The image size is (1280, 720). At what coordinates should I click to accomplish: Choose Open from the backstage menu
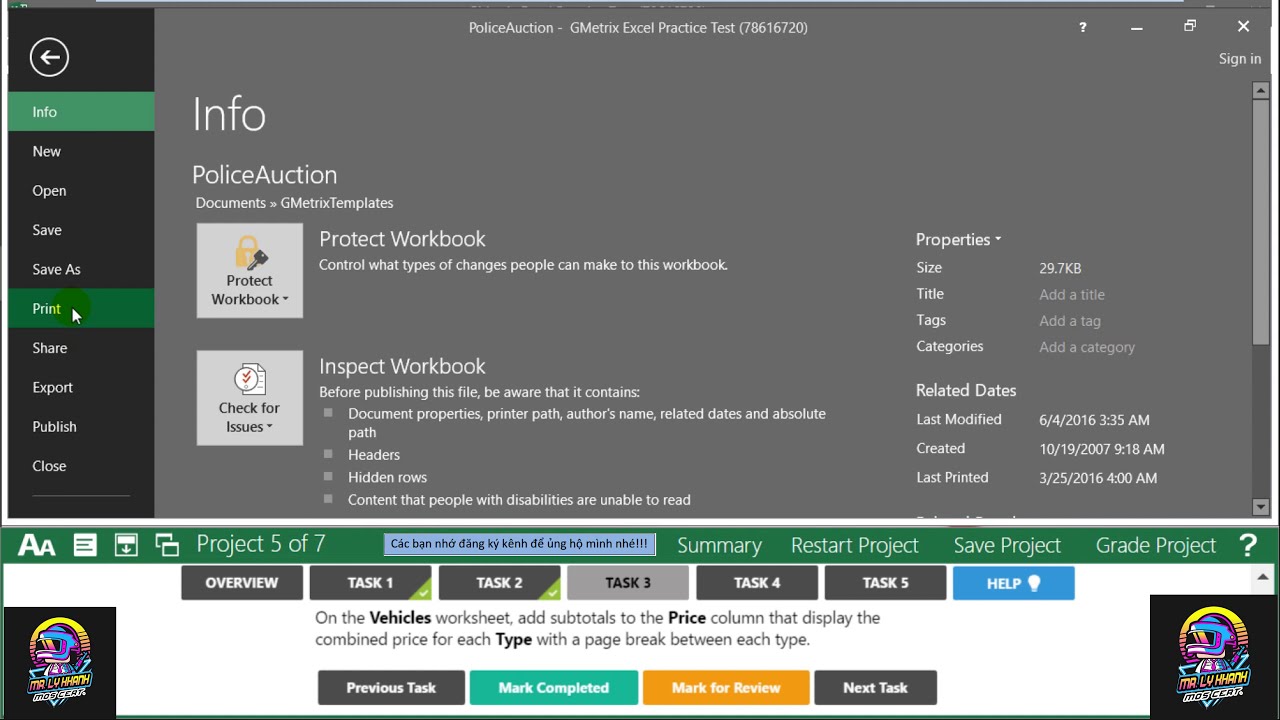pyautogui.click(x=81, y=191)
